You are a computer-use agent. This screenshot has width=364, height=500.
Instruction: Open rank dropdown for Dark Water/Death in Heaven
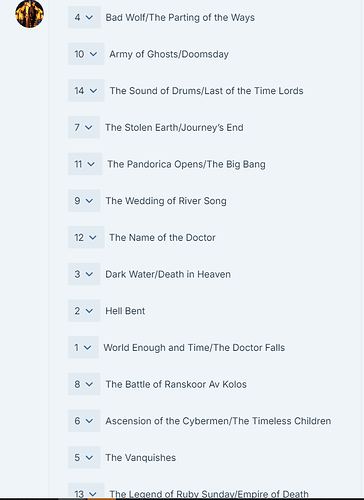84,274
